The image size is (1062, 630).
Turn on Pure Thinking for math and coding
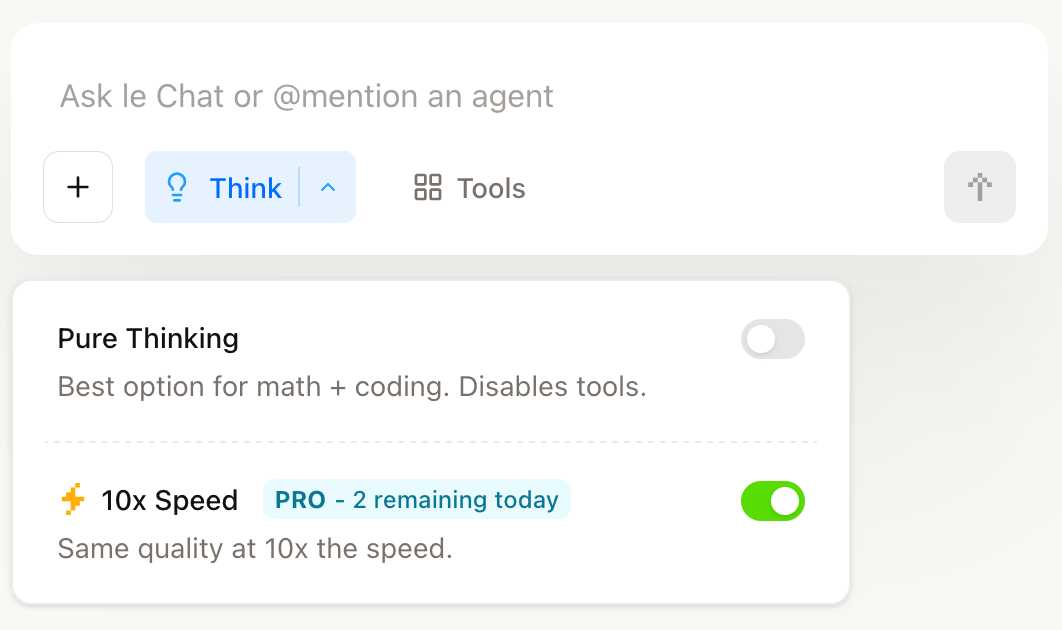[x=772, y=339]
